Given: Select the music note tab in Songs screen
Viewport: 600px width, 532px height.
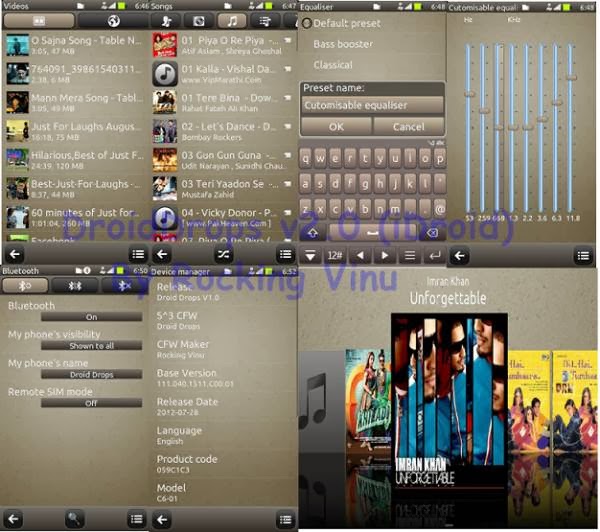Looking at the screenshot, I should (232, 21).
